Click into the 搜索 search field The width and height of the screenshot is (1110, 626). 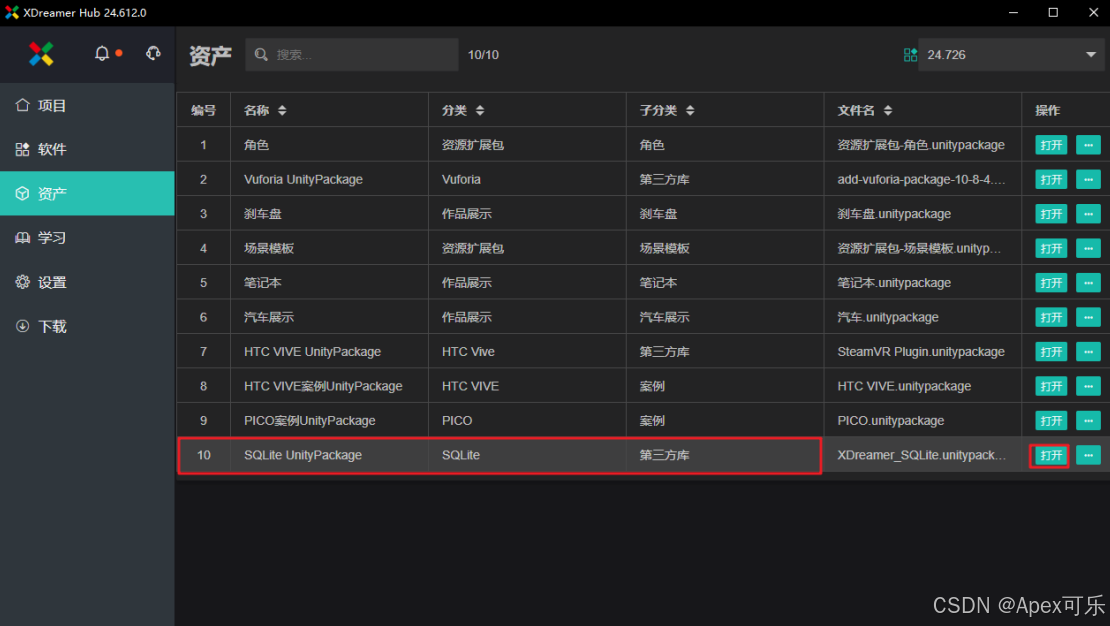tap(352, 55)
